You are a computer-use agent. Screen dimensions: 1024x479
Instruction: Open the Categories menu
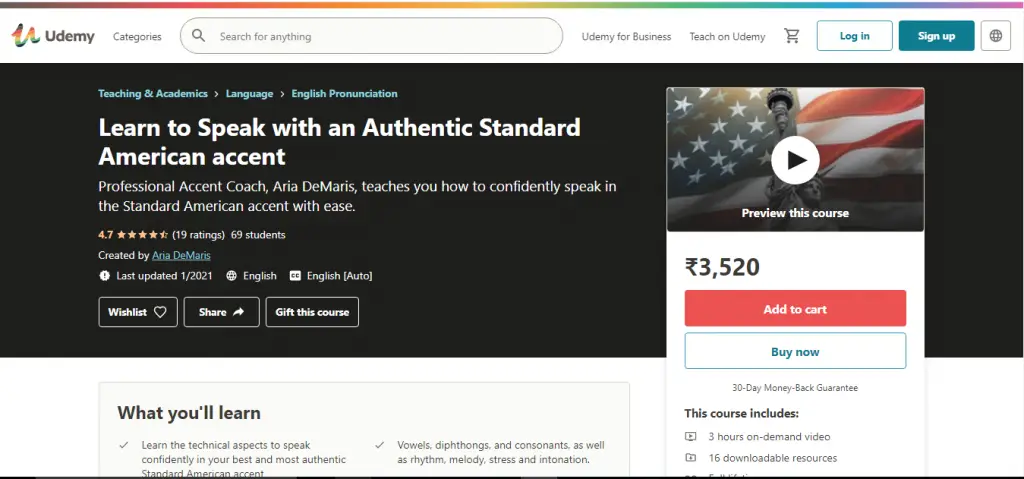tap(137, 37)
